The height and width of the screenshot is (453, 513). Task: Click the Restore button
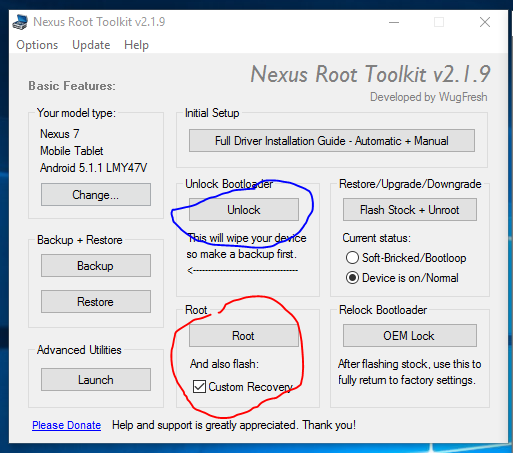click(x=96, y=302)
